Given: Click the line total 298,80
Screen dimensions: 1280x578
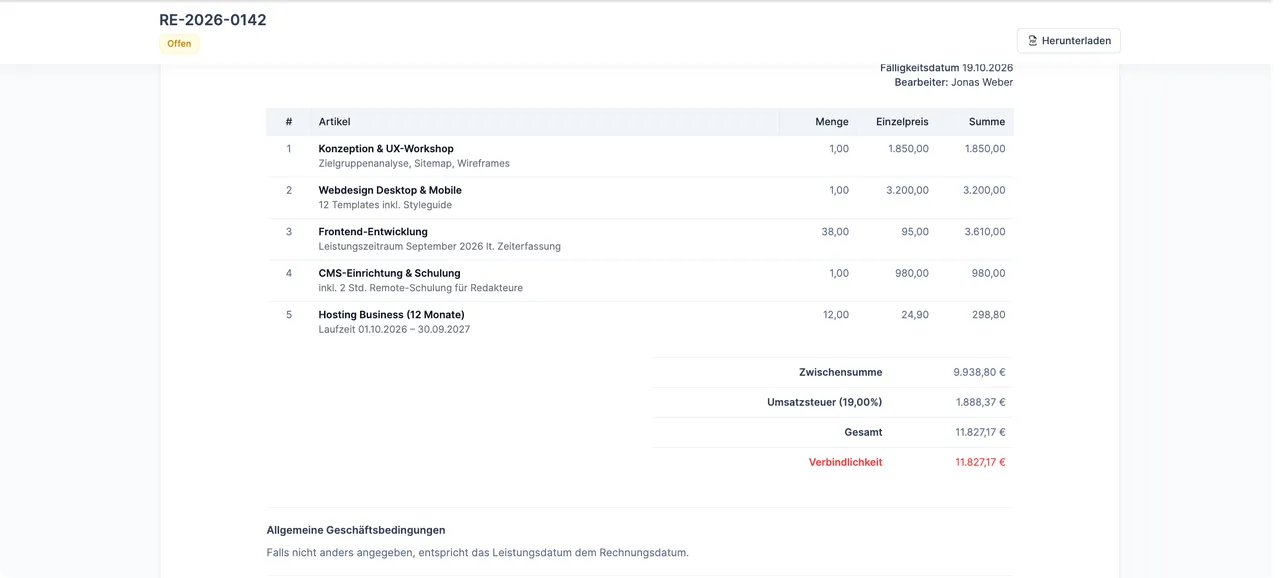Looking at the screenshot, I should pyautogui.click(x=989, y=315).
